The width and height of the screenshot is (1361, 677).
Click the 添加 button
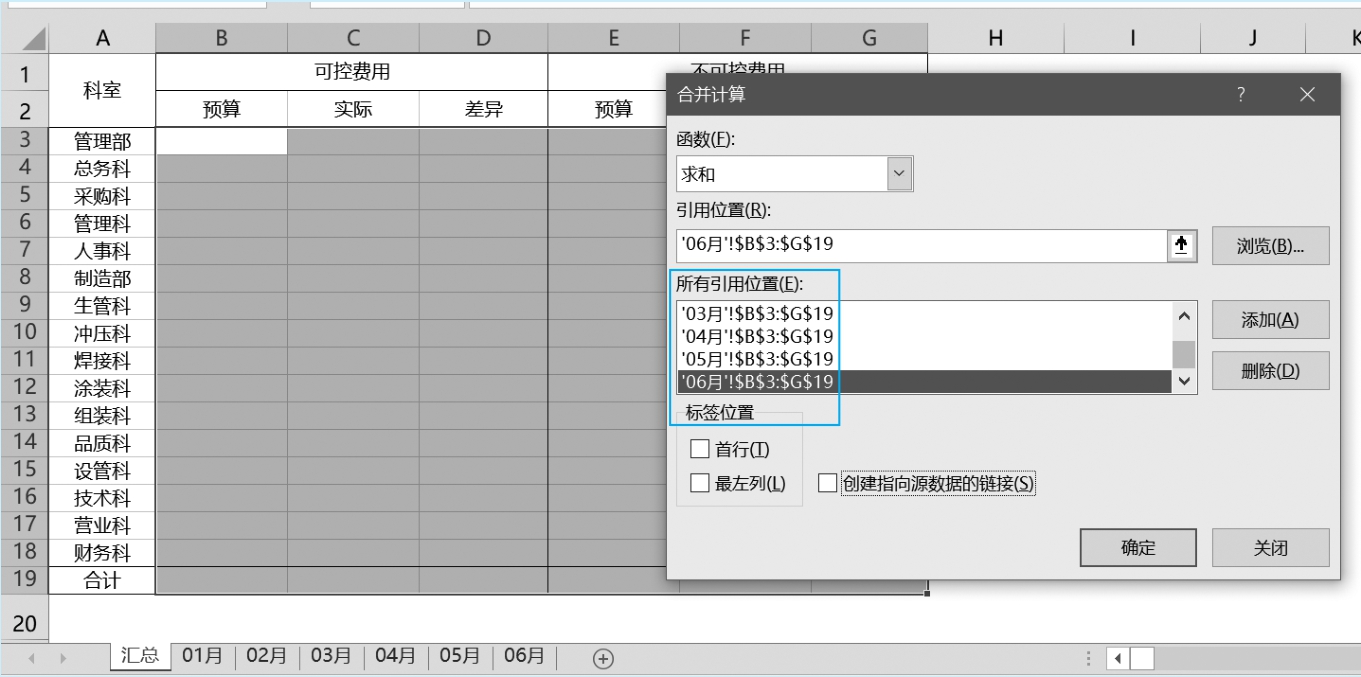click(1270, 320)
